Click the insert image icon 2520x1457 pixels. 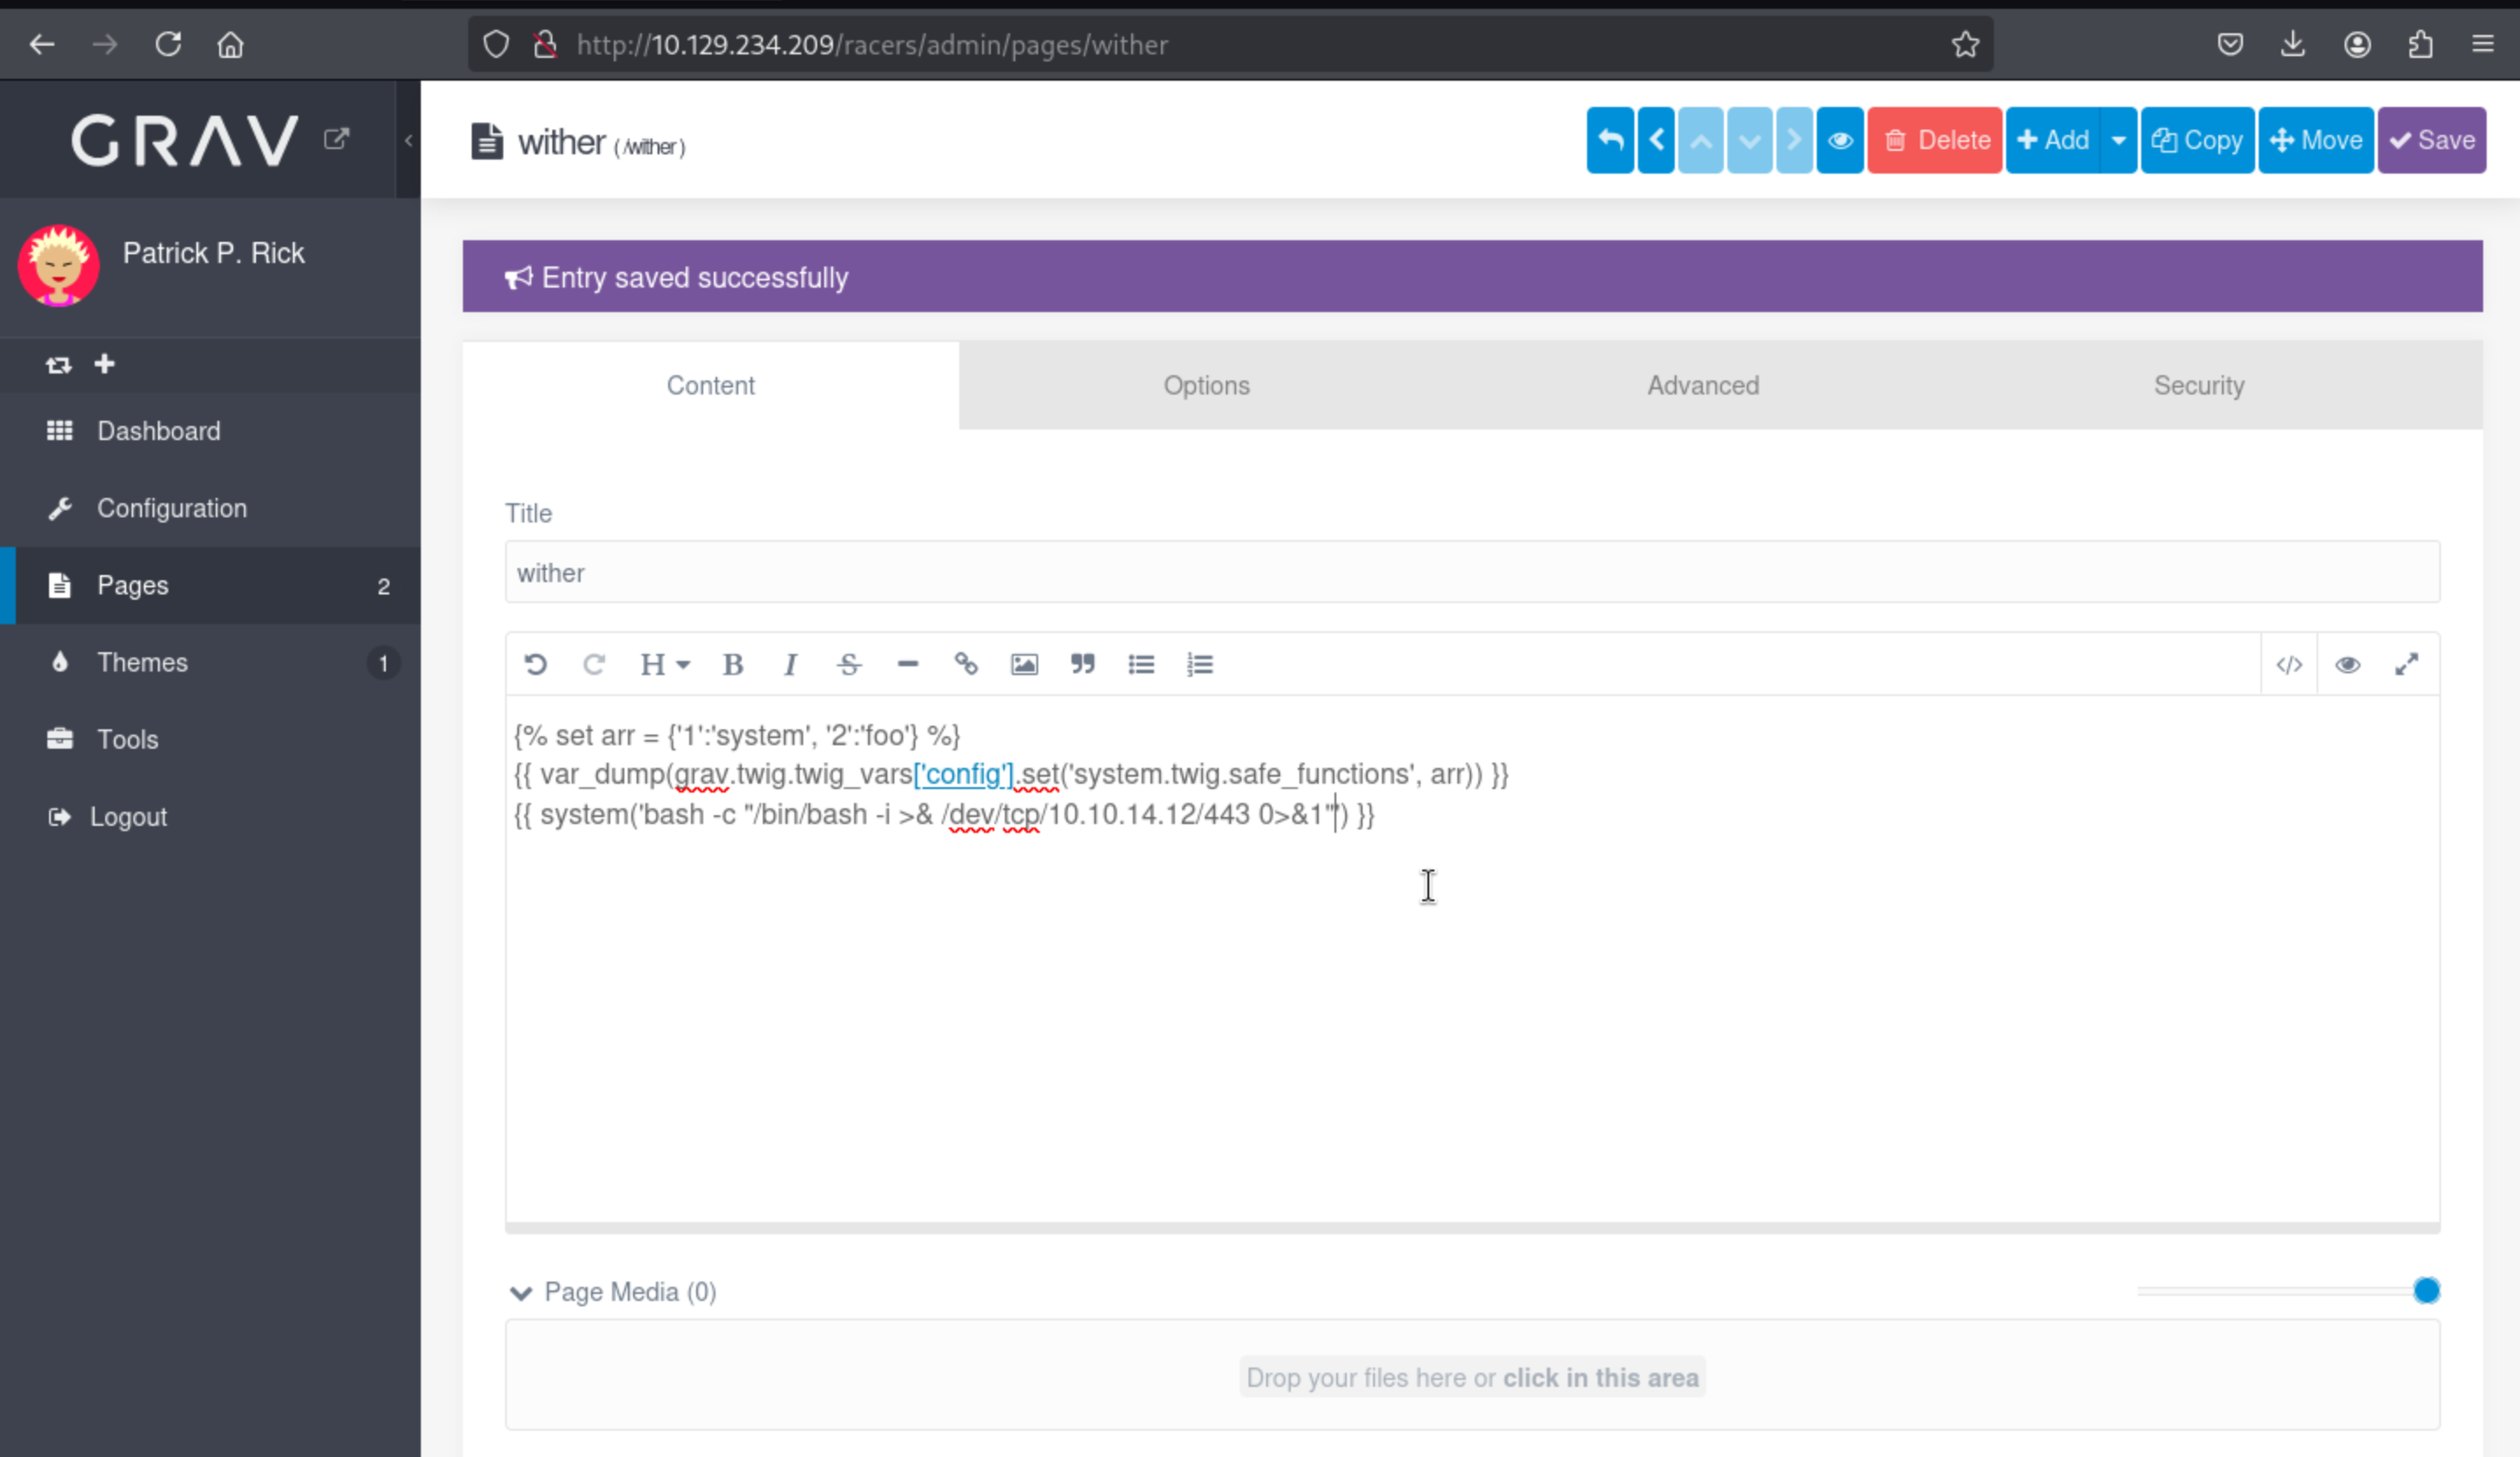pos(1024,665)
